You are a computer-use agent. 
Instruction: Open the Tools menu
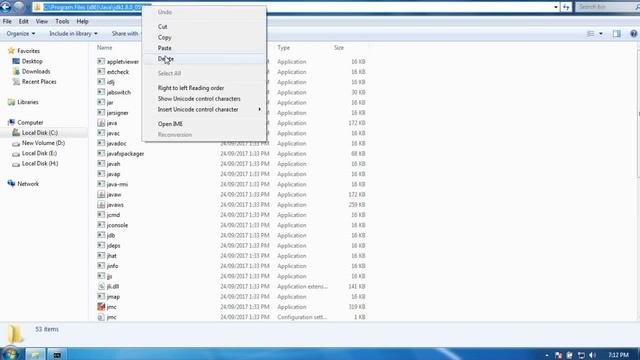click(62, 21)
